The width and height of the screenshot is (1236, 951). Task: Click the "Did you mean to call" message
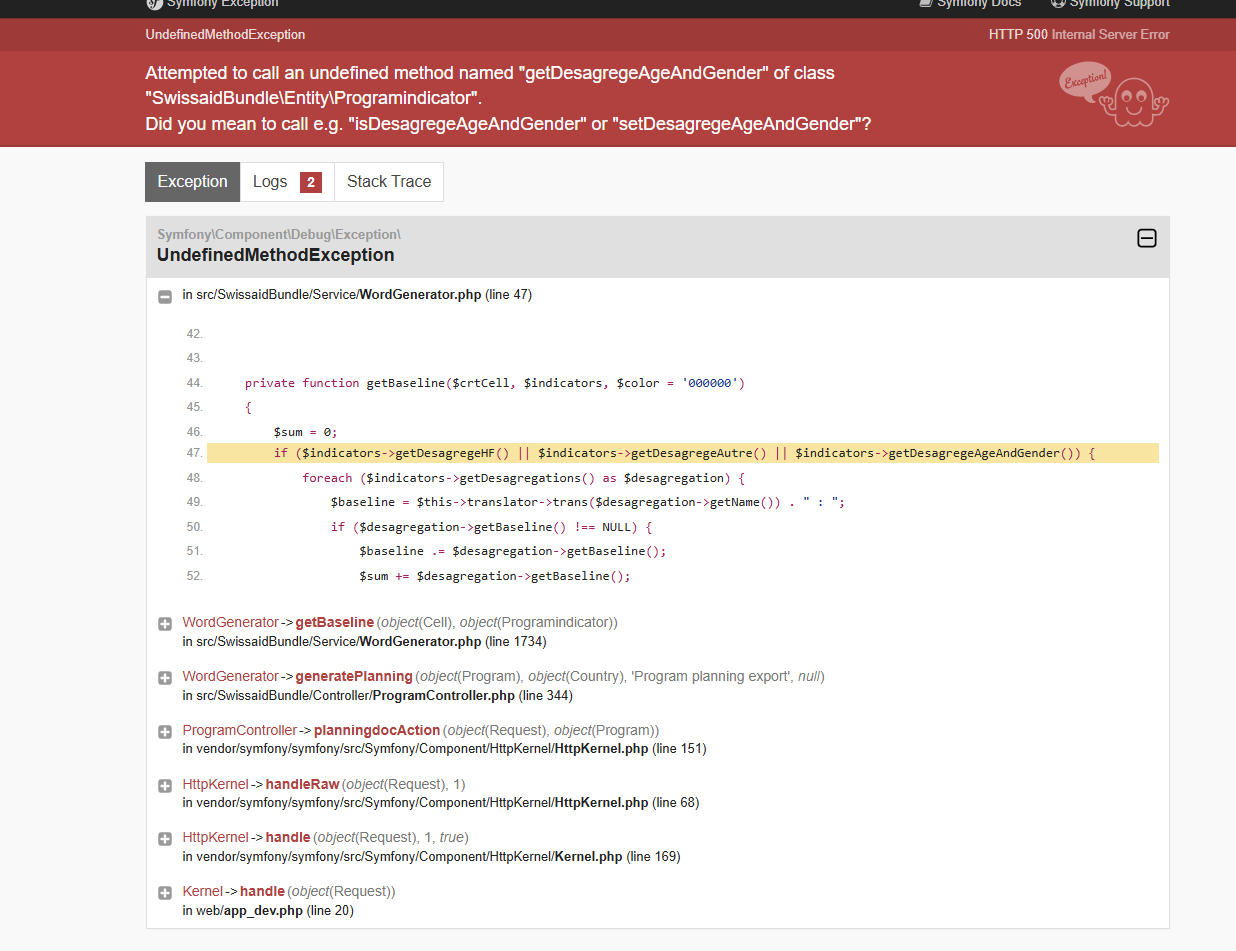click(508, 124)
